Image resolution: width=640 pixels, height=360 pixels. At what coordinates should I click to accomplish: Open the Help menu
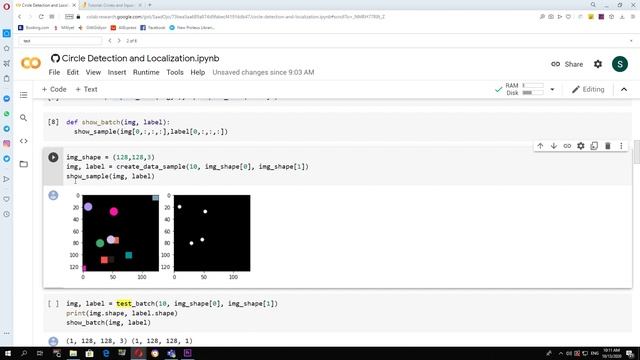click(198, 72)
